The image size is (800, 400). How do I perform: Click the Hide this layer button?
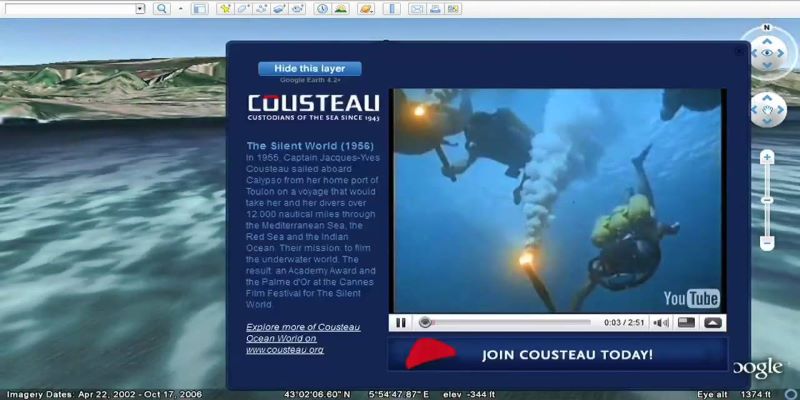[309, 69]
